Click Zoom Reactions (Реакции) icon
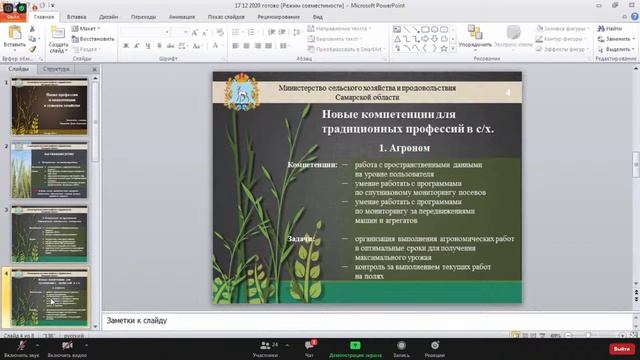640x360 pixels. (435, 346)
